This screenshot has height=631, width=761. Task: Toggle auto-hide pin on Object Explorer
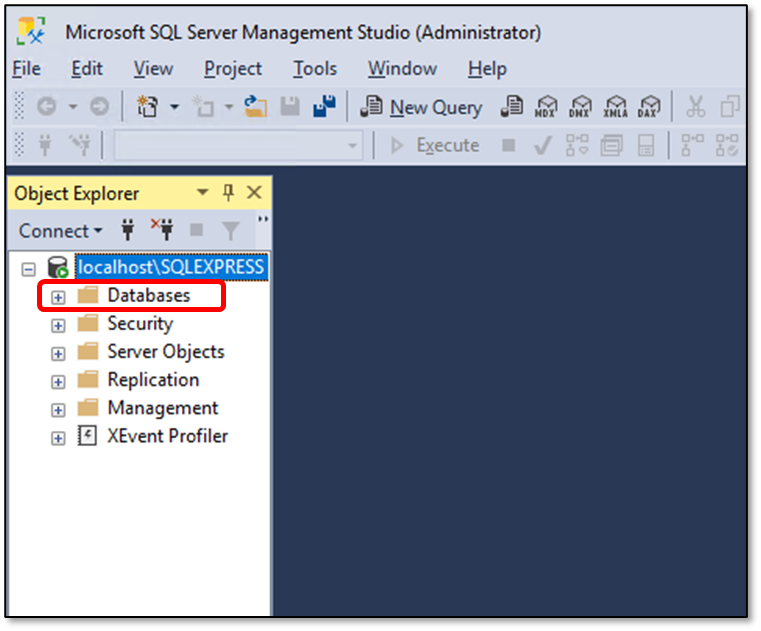click(x=228, y=193)
